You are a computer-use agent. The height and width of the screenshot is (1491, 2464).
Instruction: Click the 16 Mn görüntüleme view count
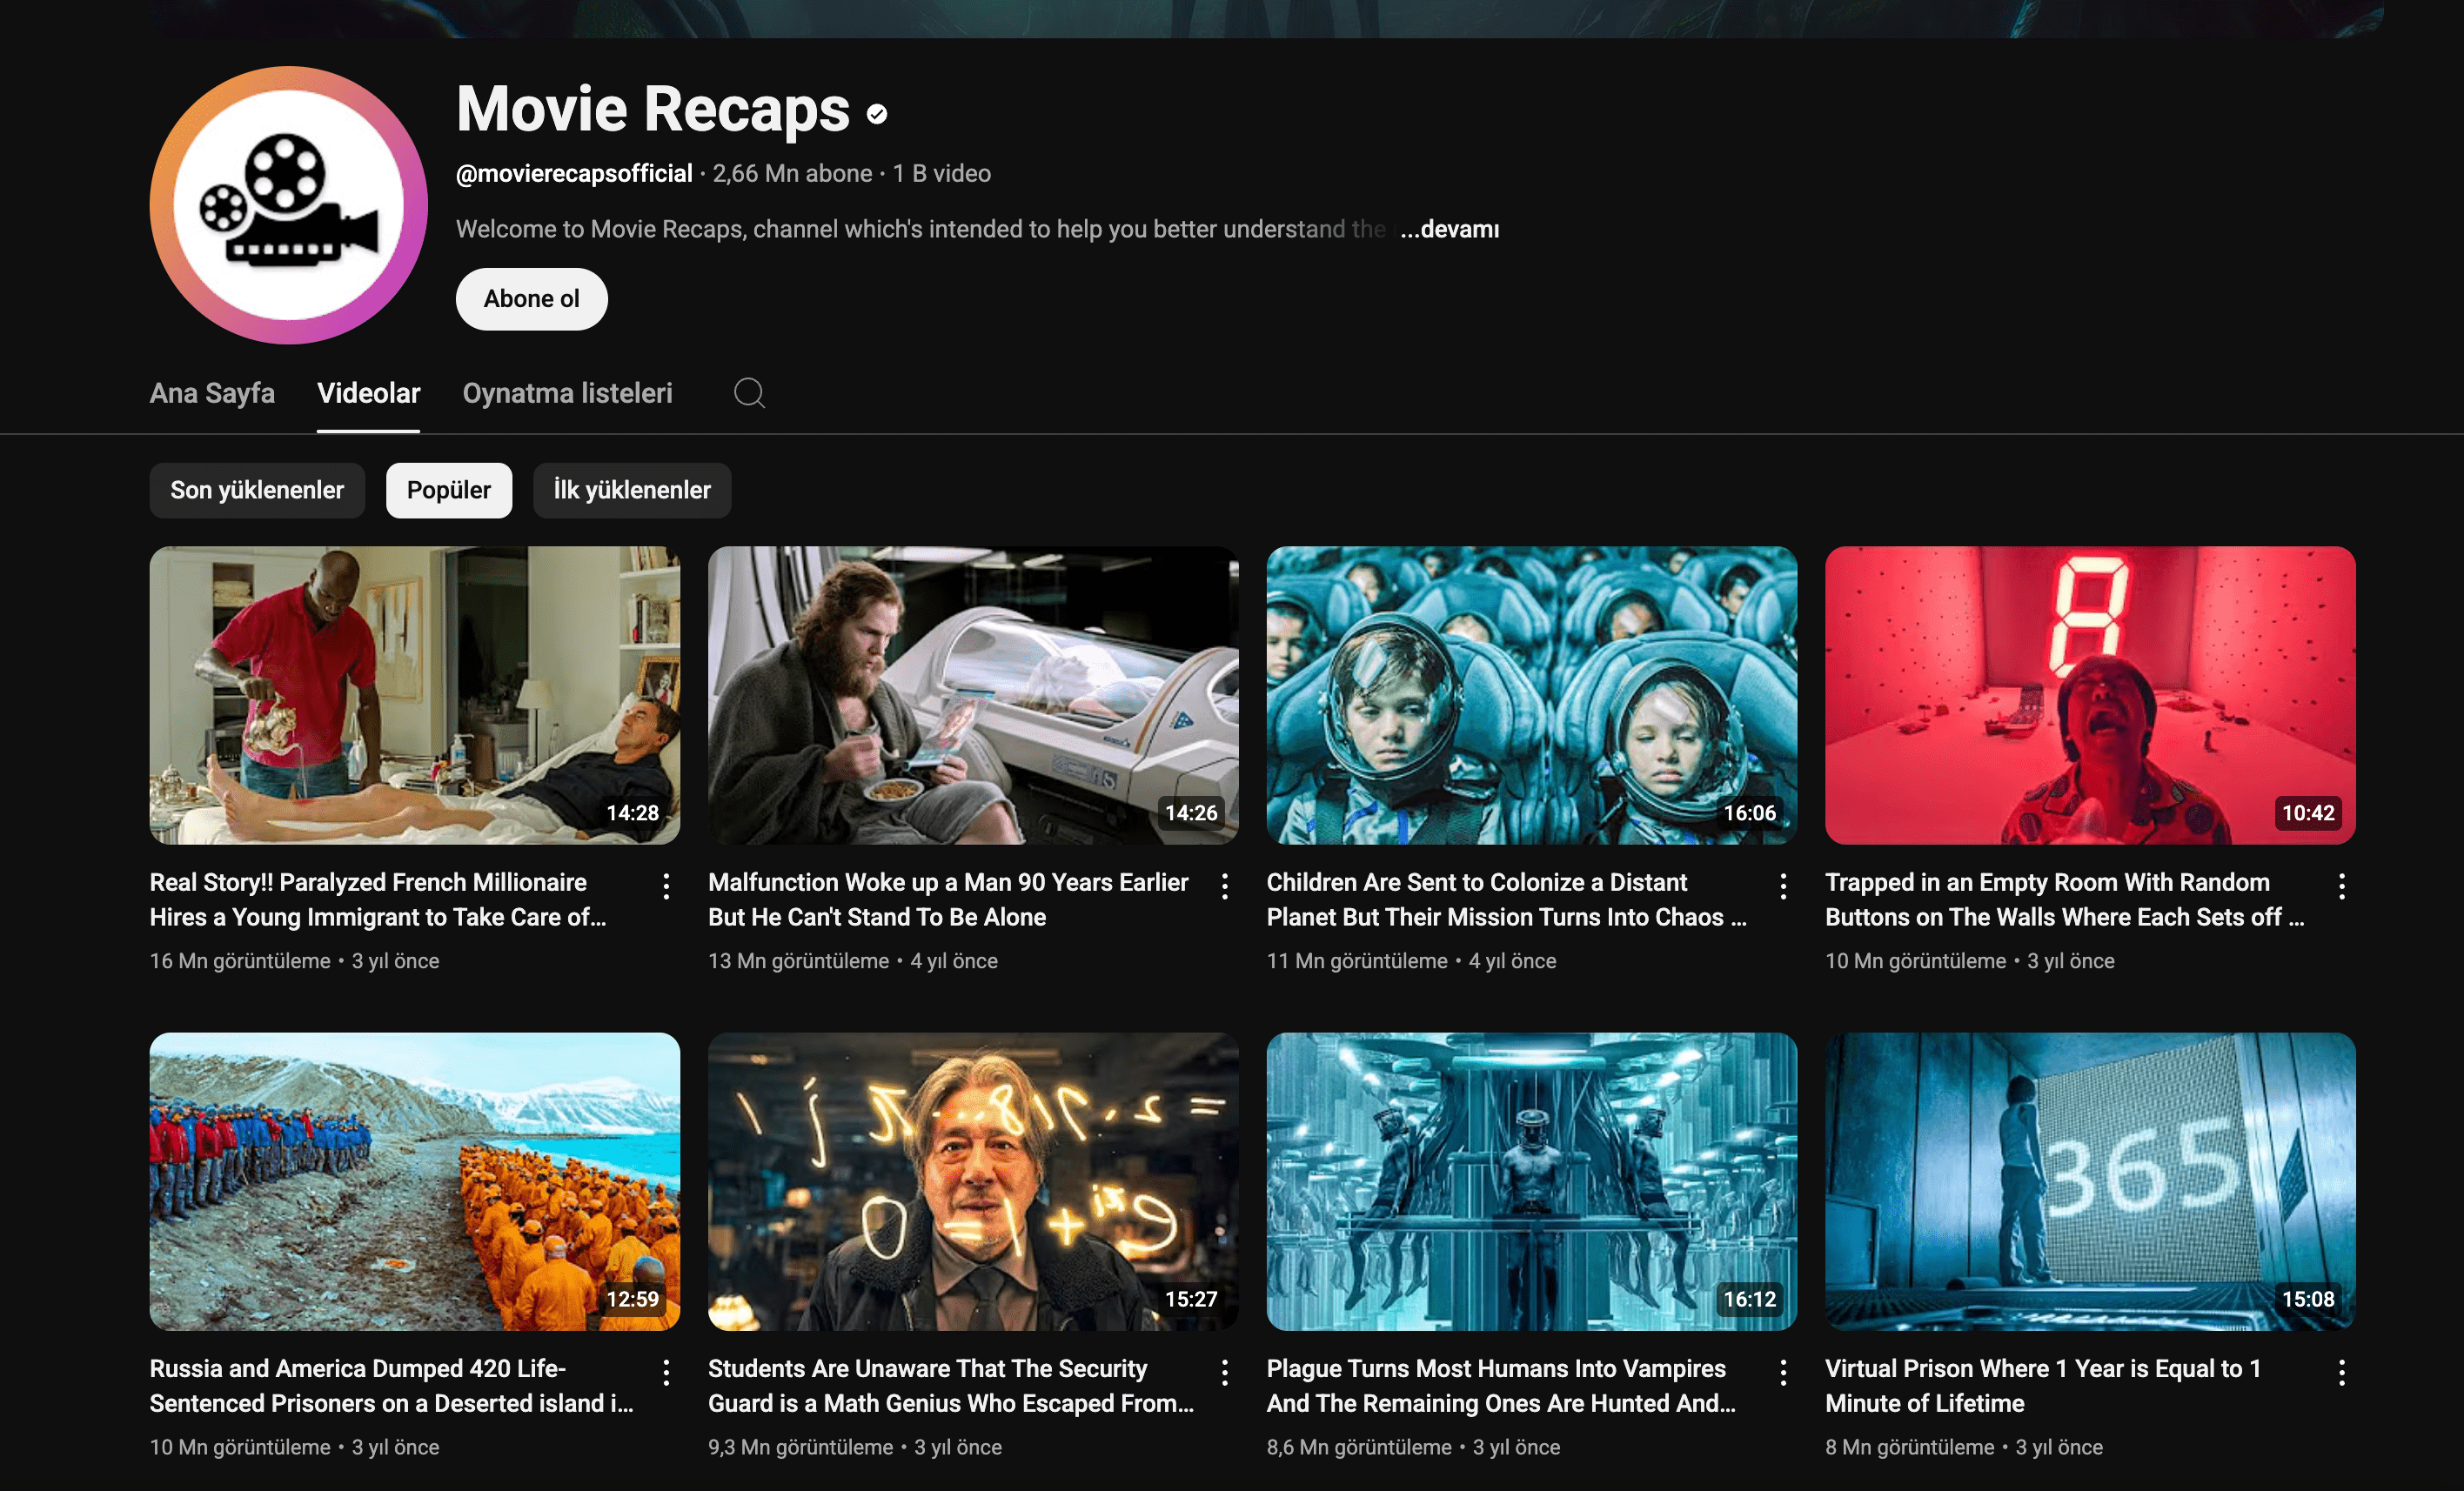click(240, 961)
